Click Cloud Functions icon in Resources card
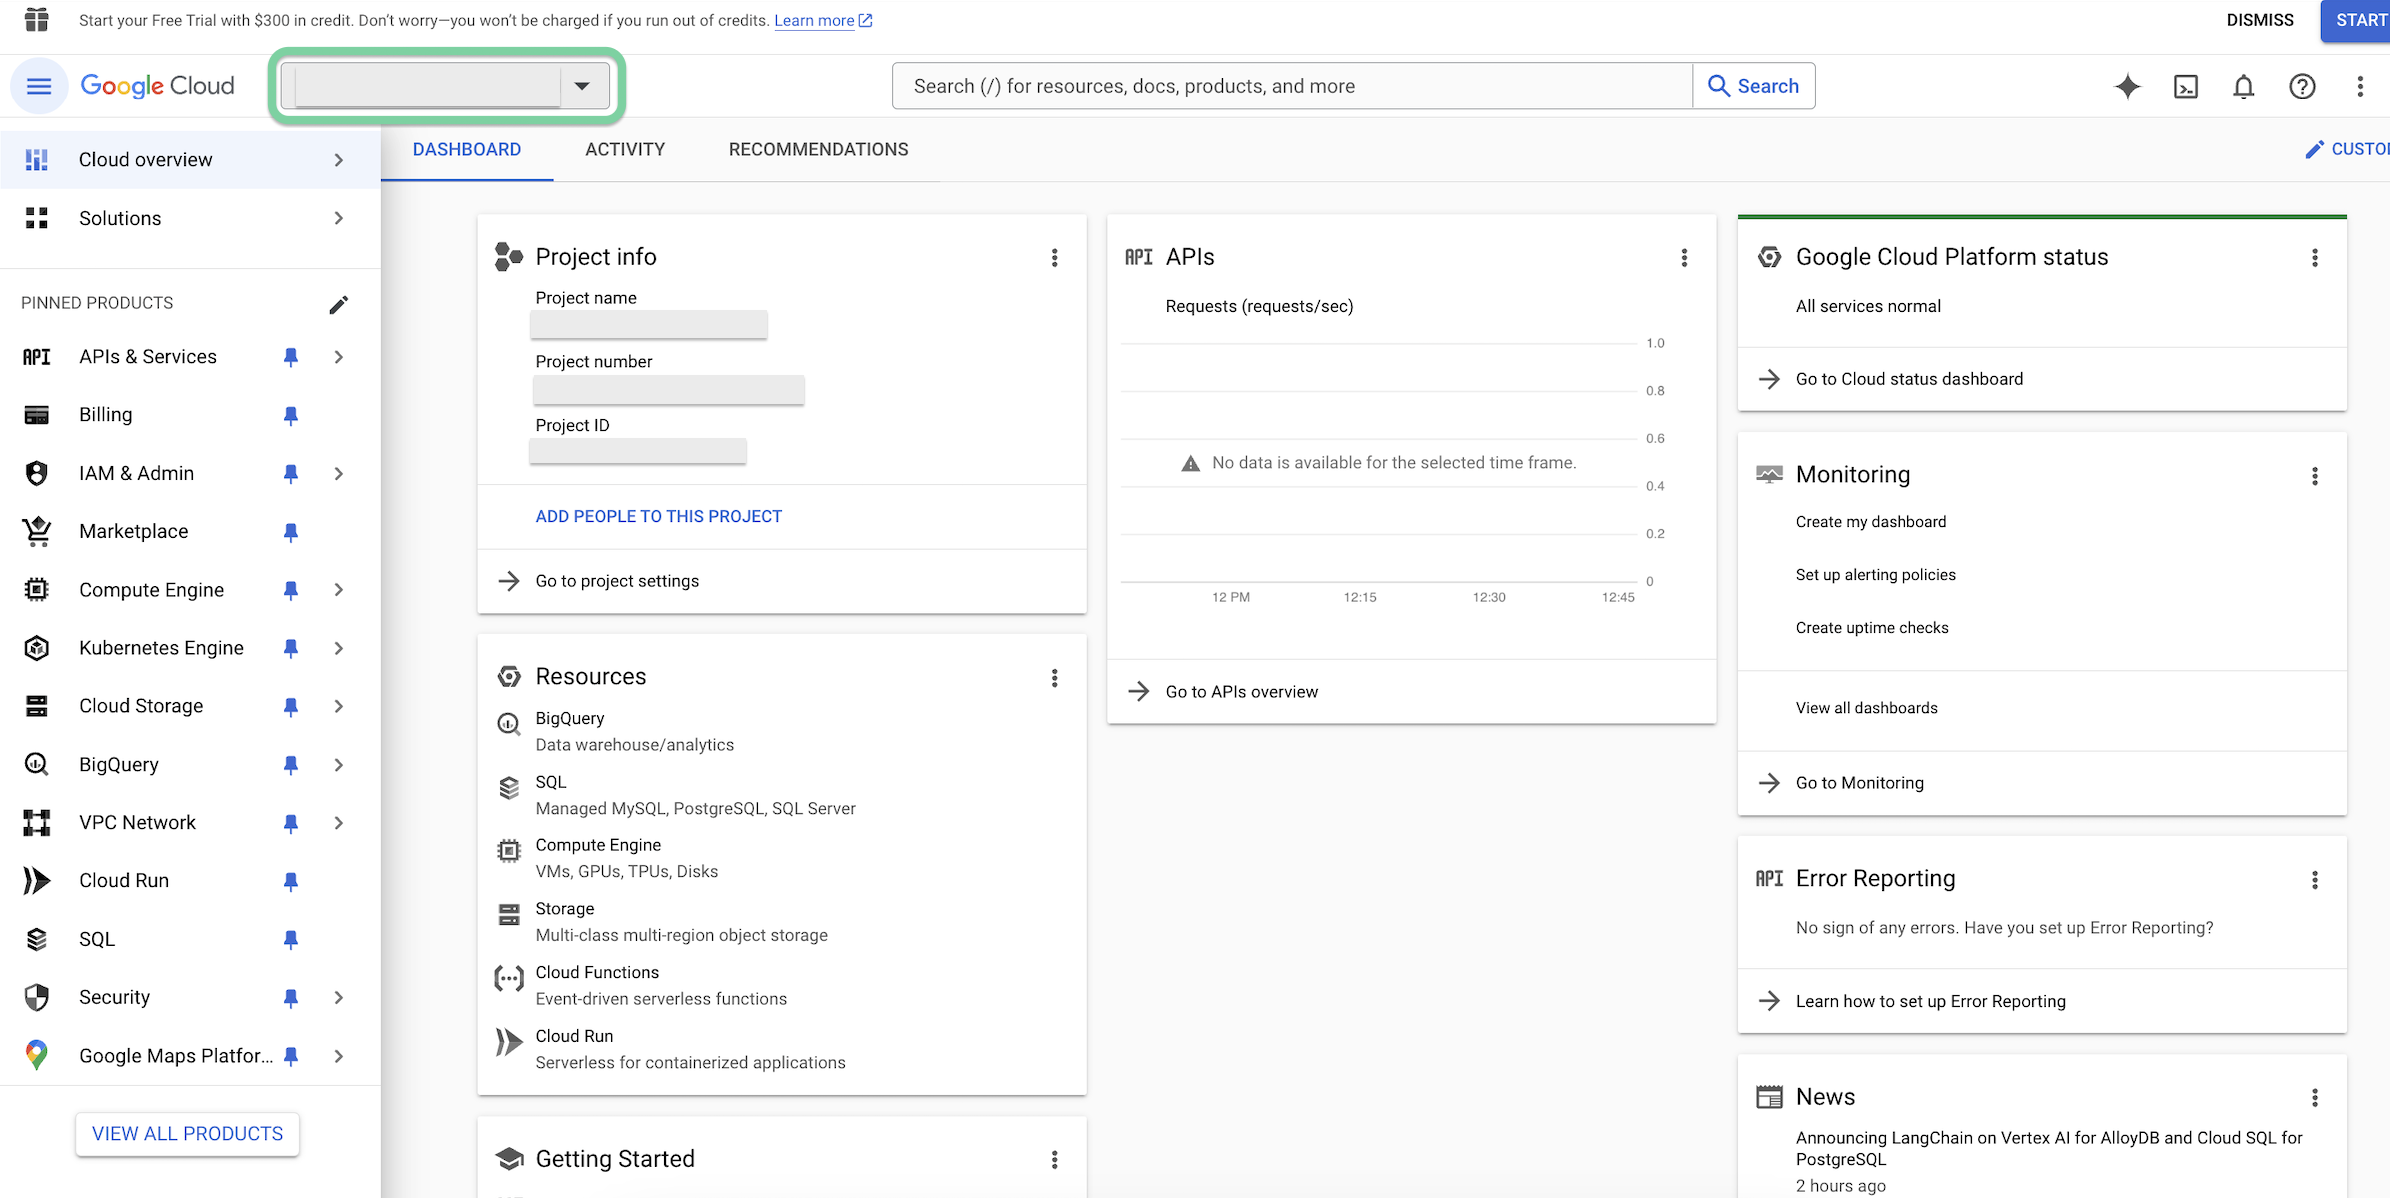This screenshot has height=1198, width=2390. [509, 978]
